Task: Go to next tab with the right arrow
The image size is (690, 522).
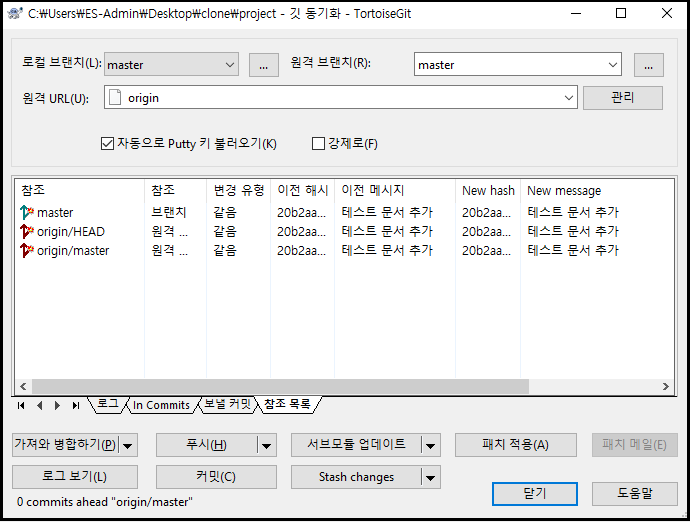Action: point(57,405)
